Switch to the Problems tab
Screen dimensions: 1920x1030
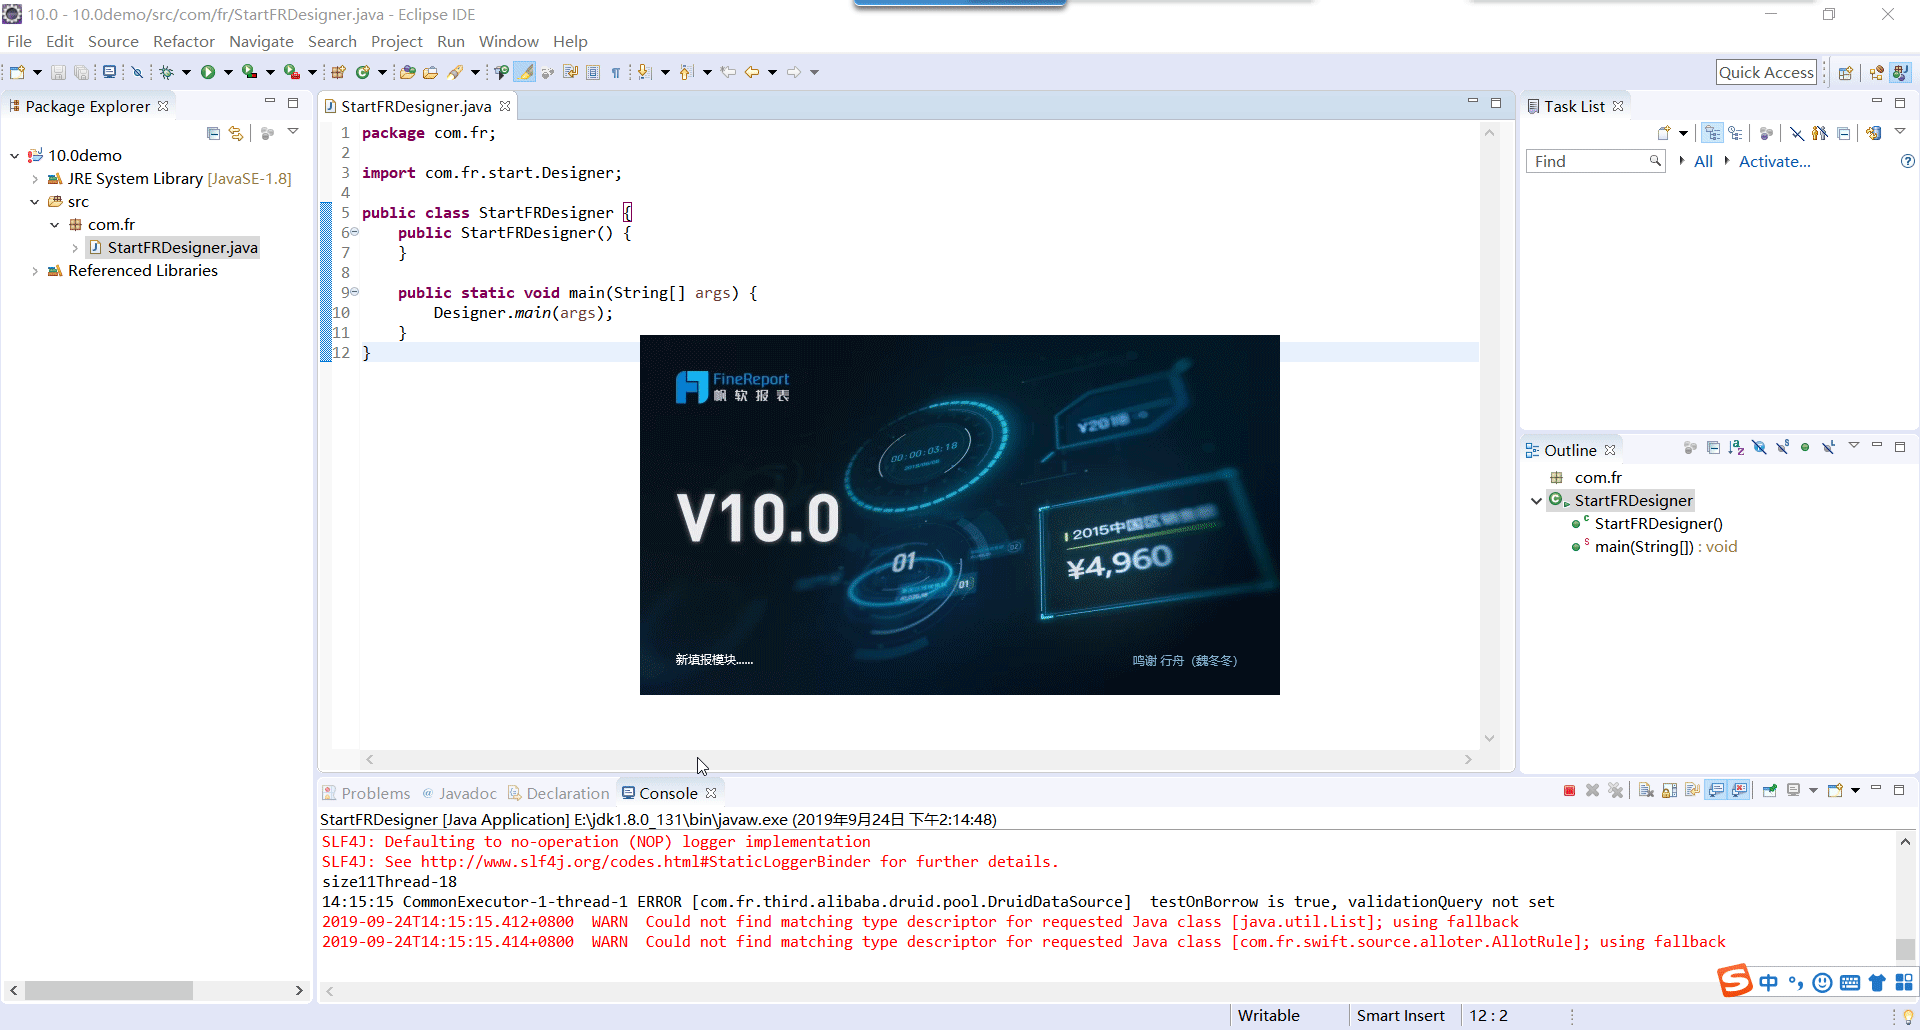(x=366, y=793)
